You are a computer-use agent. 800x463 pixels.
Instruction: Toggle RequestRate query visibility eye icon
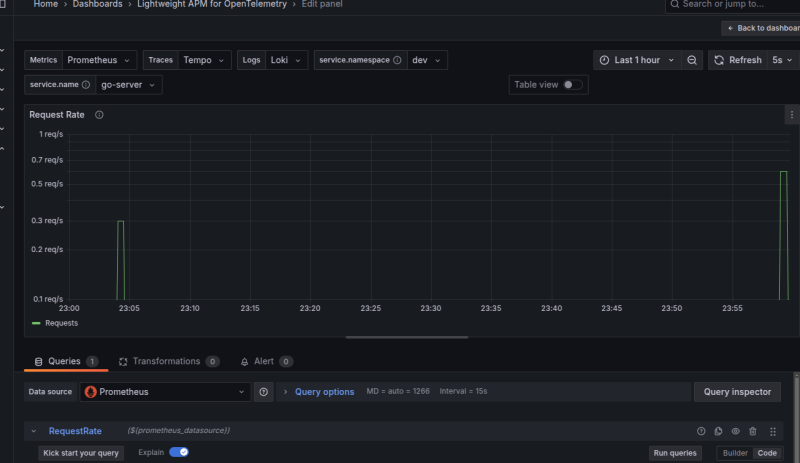click(x=735, y=431)
